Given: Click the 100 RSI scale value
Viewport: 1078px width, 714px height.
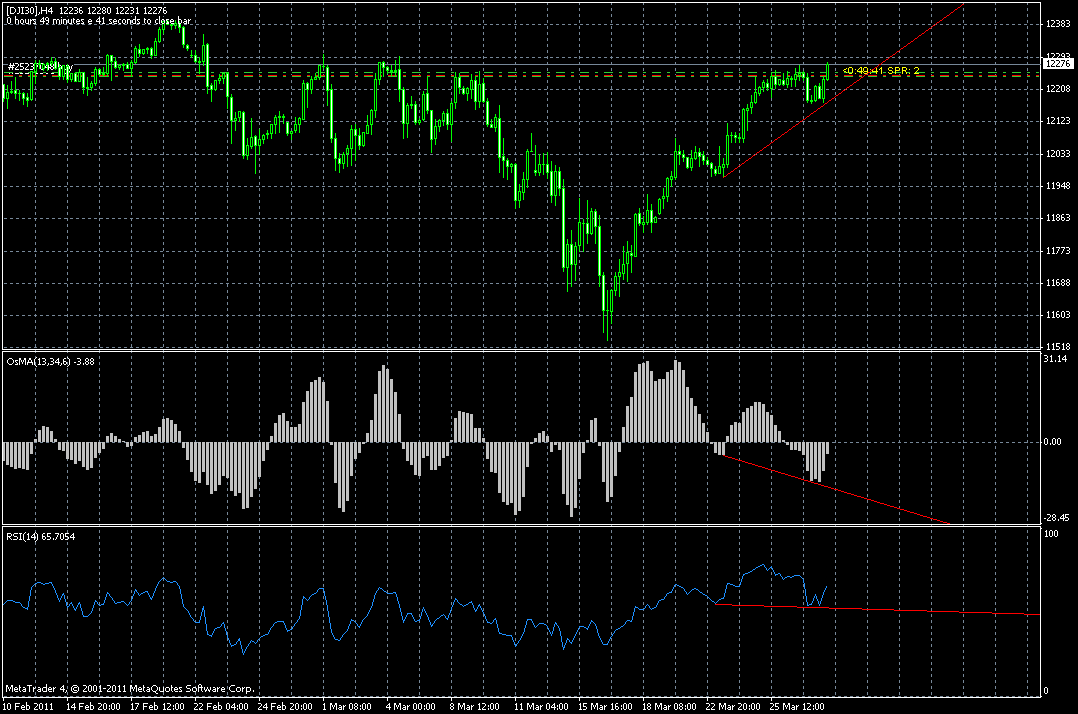Looking at the screenshot, I should click(1051, 533).
